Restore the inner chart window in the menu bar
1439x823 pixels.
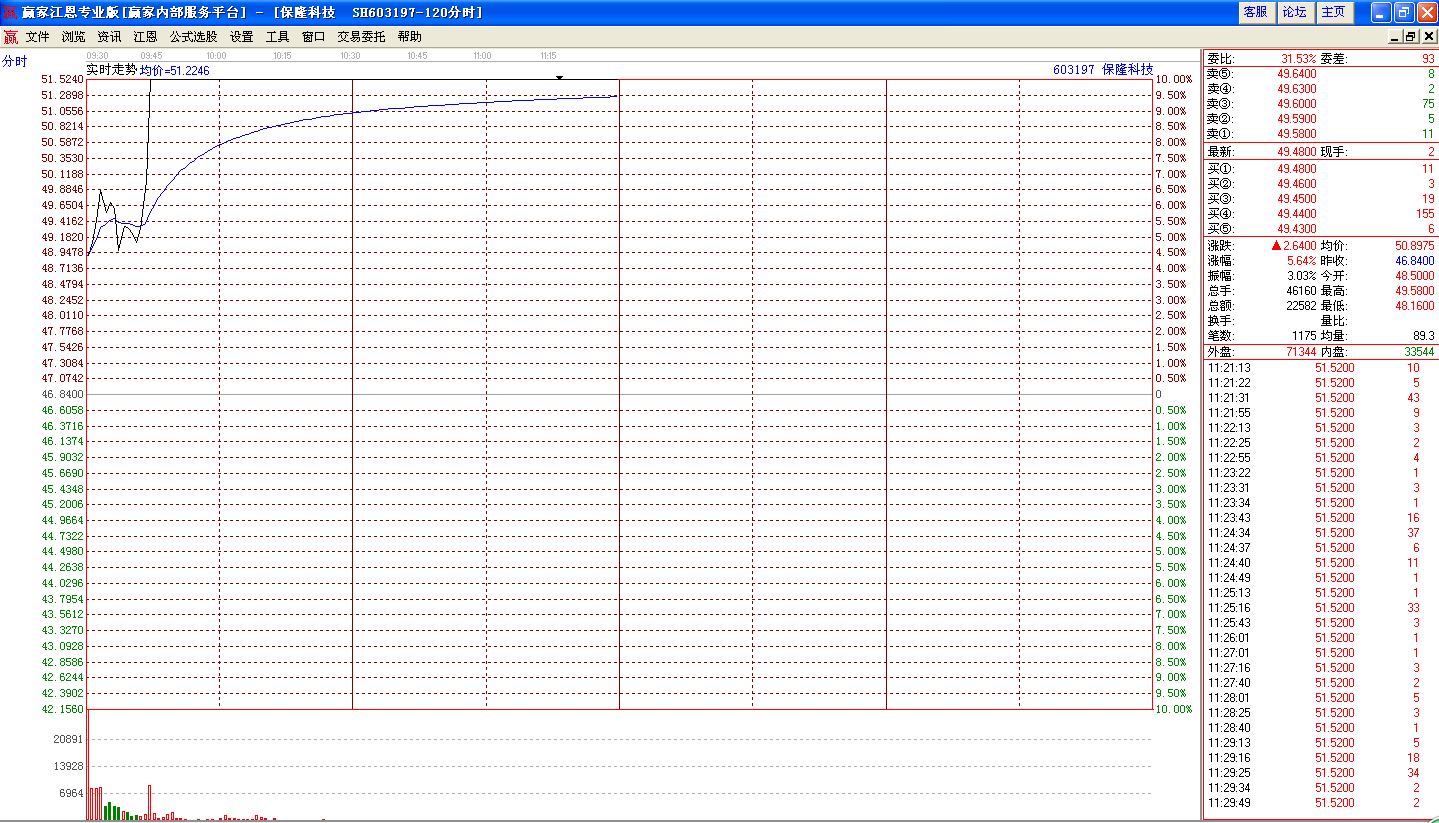click(x=1411, y=37)
